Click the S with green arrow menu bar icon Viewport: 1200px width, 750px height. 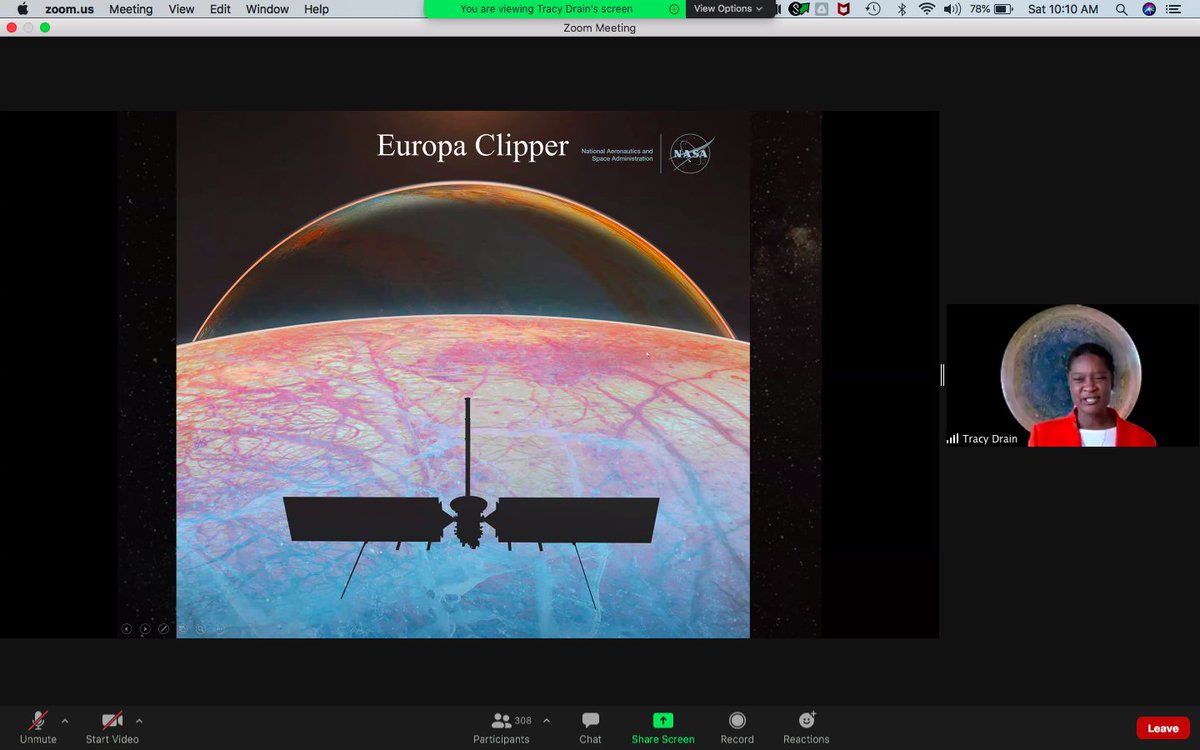point(799,9)
